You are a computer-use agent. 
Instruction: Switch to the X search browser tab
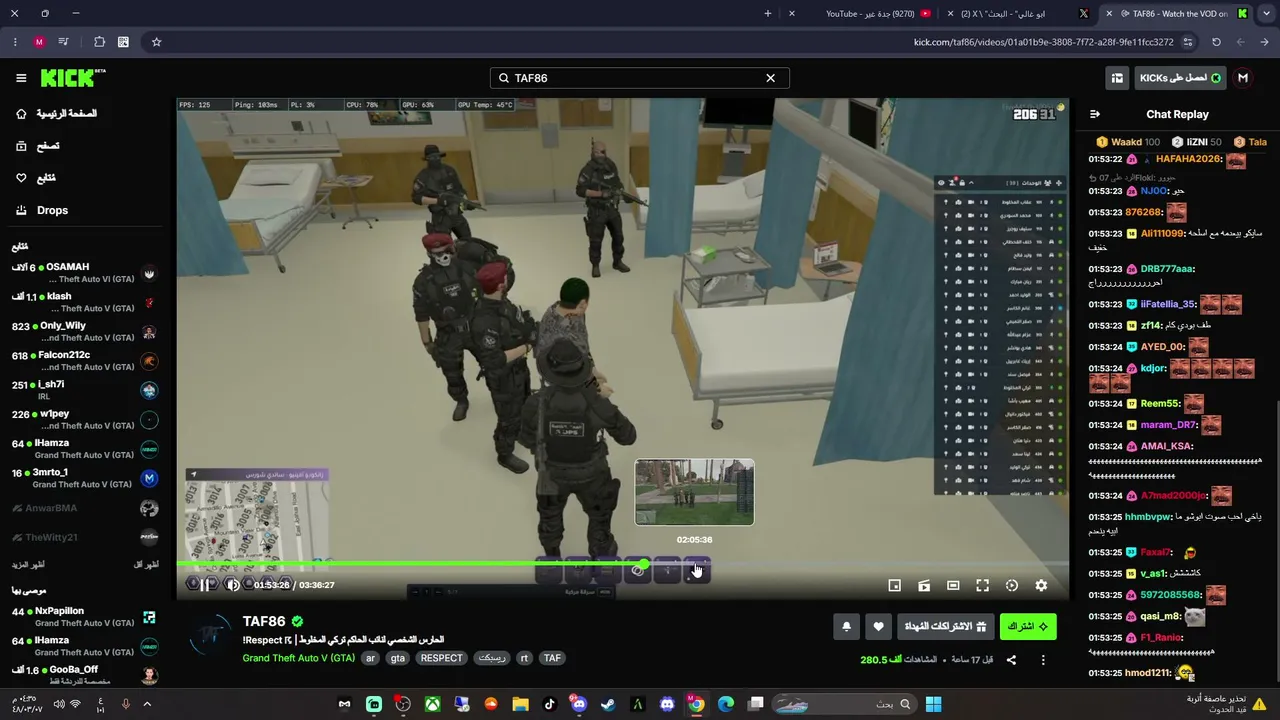coord(1018,14)
